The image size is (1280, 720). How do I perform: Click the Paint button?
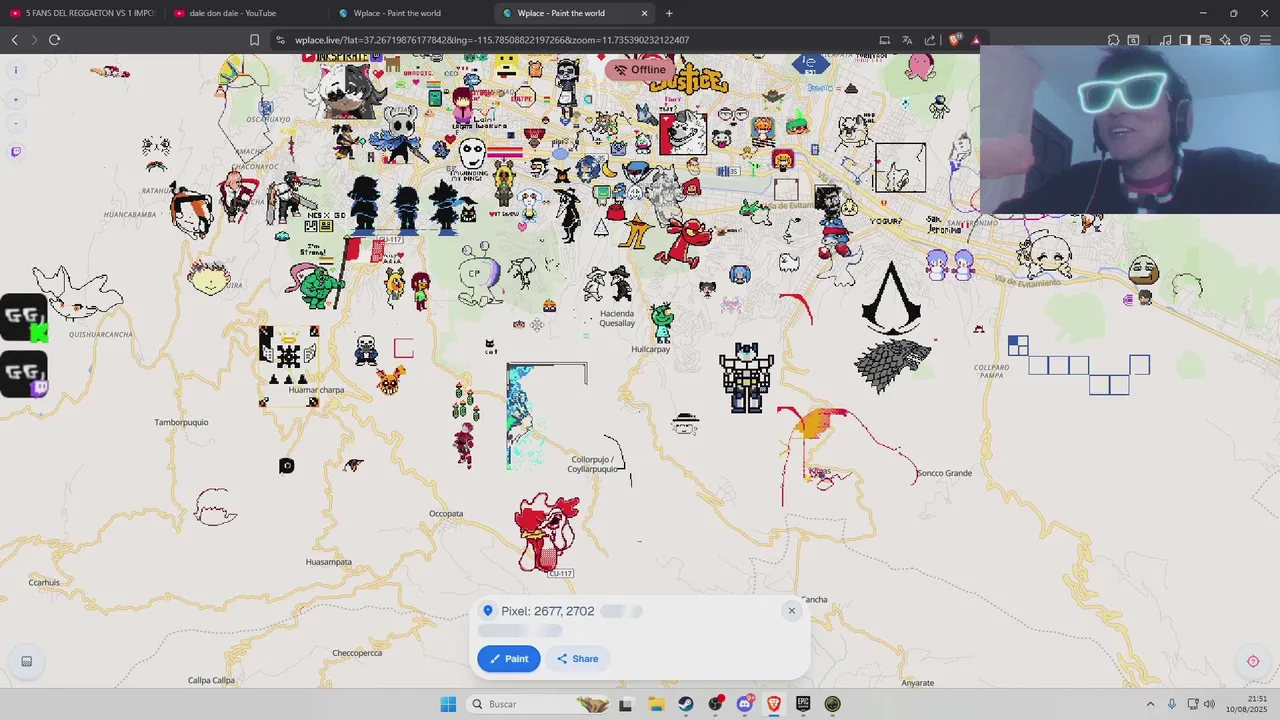[x=509, y=659]
